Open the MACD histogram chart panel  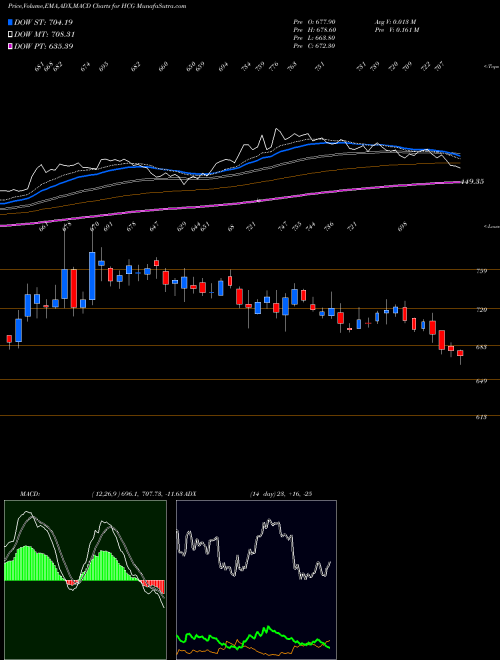85,580
